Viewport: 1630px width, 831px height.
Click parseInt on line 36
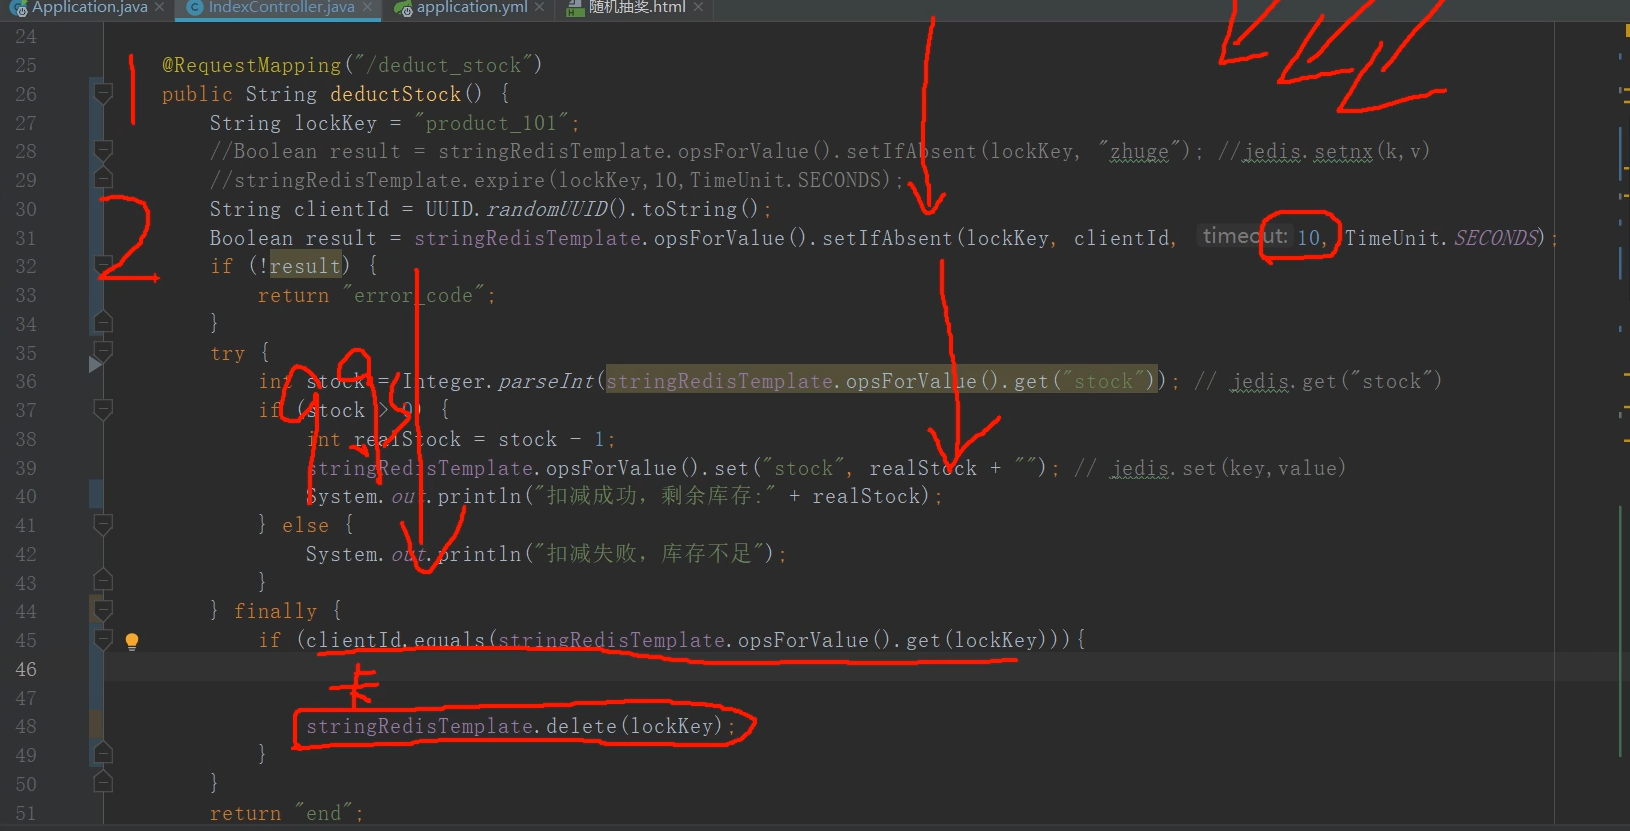tap(546, 381)
